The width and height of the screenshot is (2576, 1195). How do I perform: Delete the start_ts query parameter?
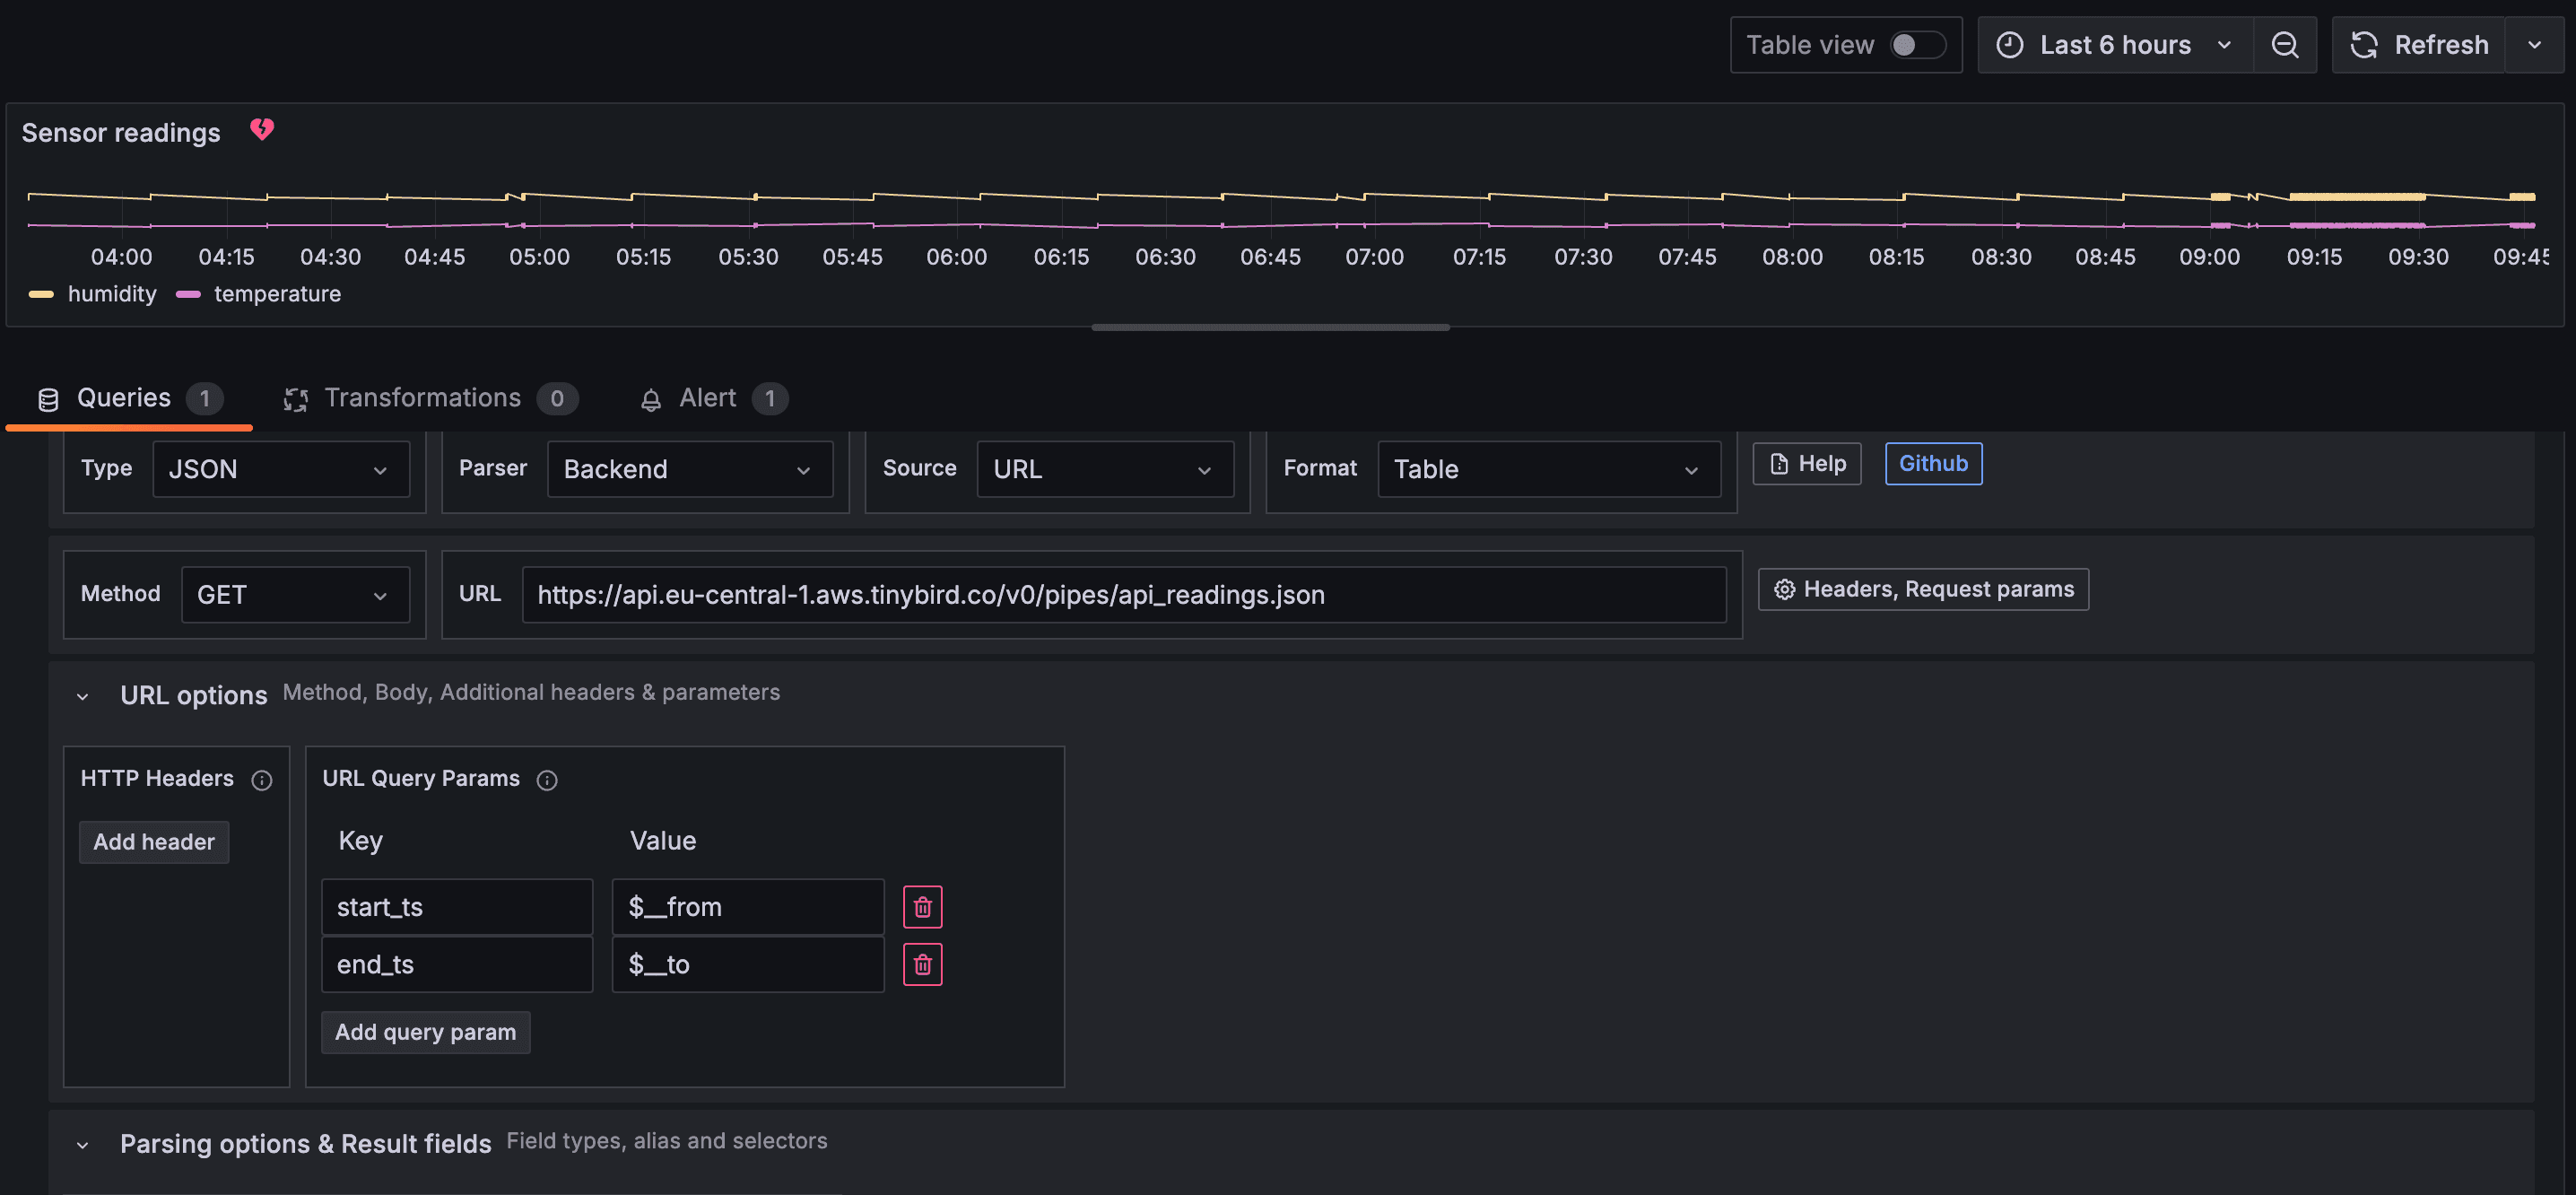click(922, 907)
